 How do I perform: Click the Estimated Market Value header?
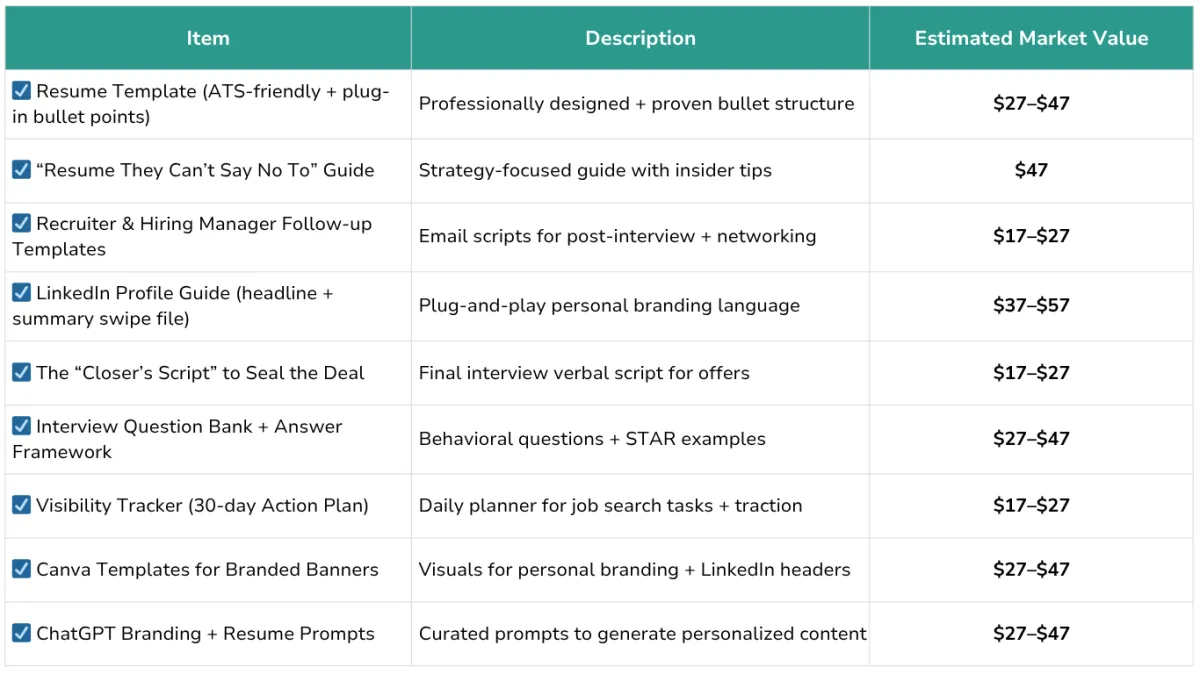1031,38
